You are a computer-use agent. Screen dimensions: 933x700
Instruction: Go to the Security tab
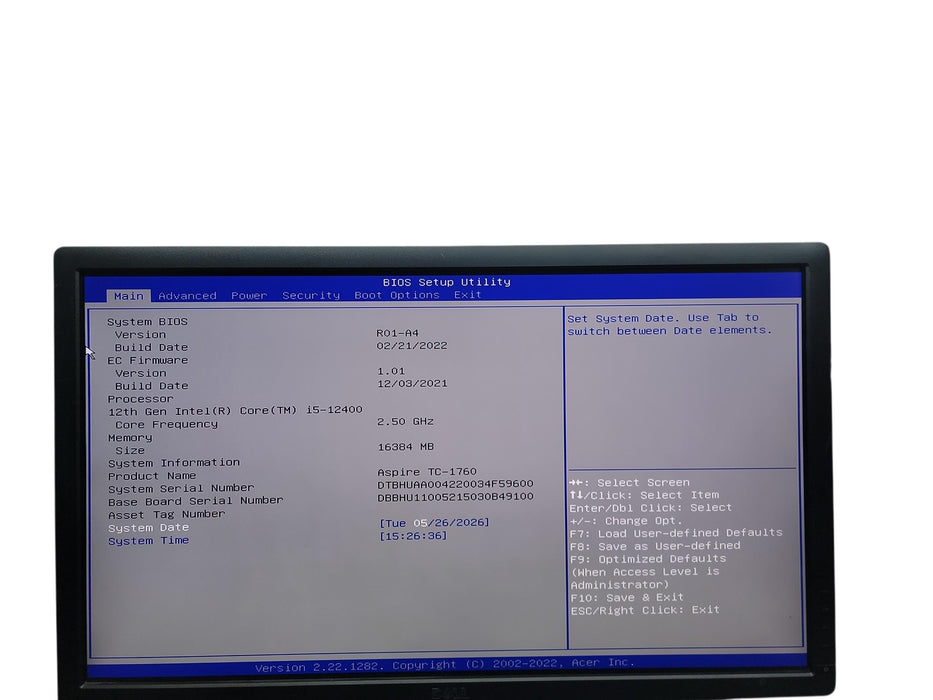click(x=311, y=295)
